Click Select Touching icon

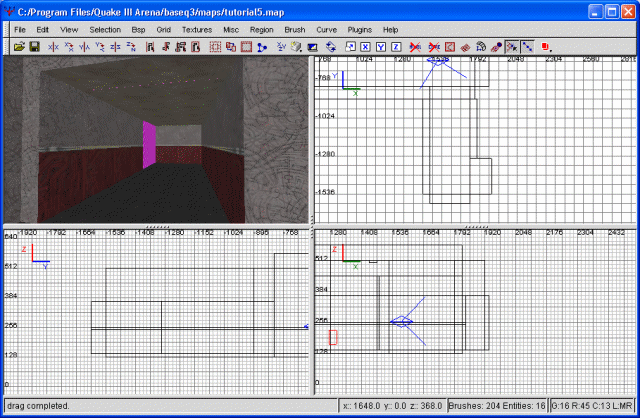[x=165, y=47]
